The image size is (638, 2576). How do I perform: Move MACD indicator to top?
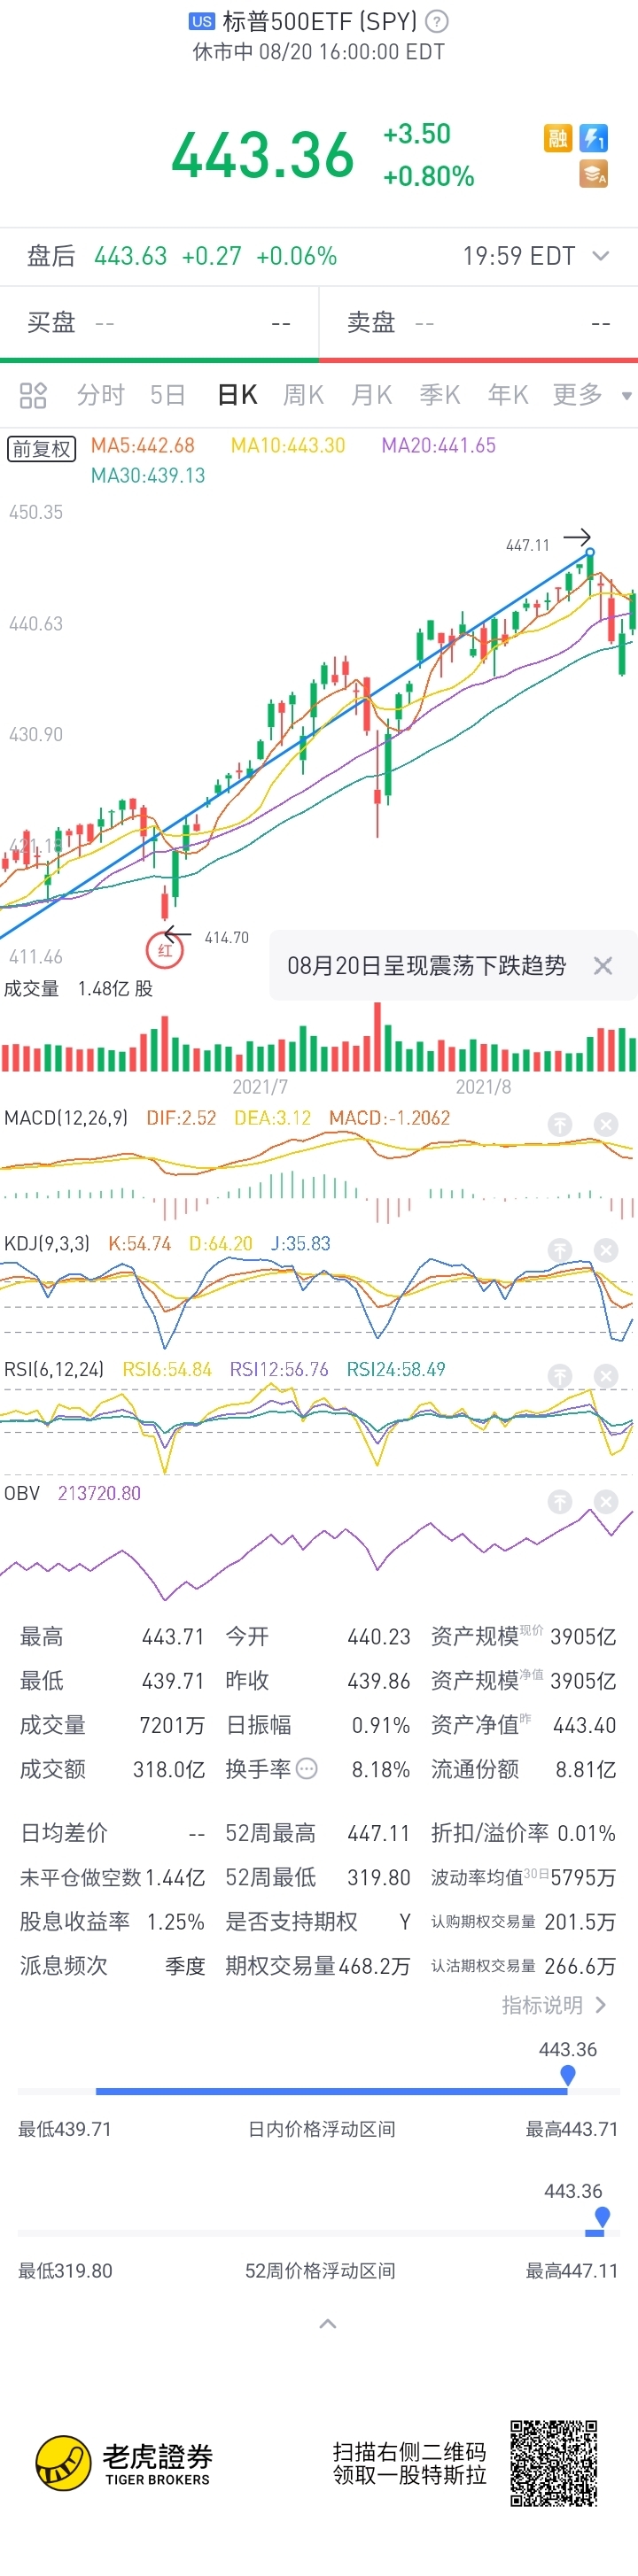560,1125
